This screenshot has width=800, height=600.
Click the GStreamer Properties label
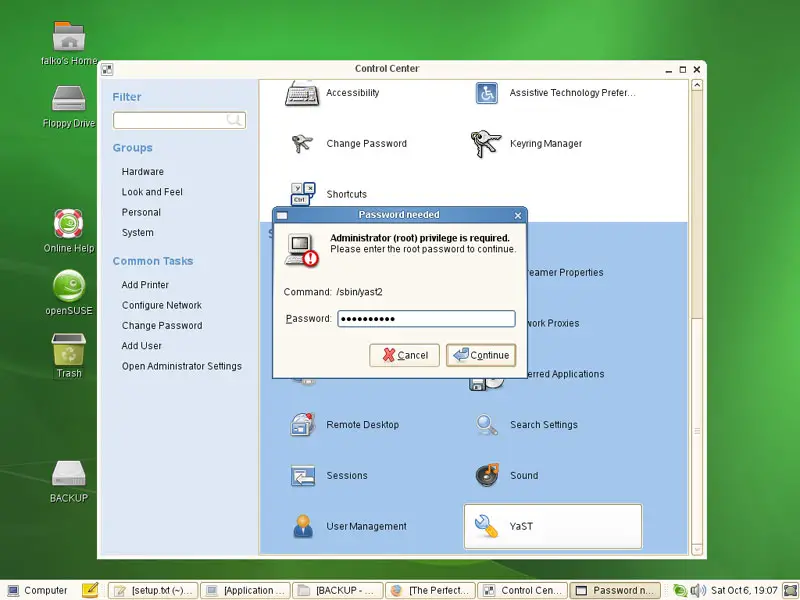(565, 272)
